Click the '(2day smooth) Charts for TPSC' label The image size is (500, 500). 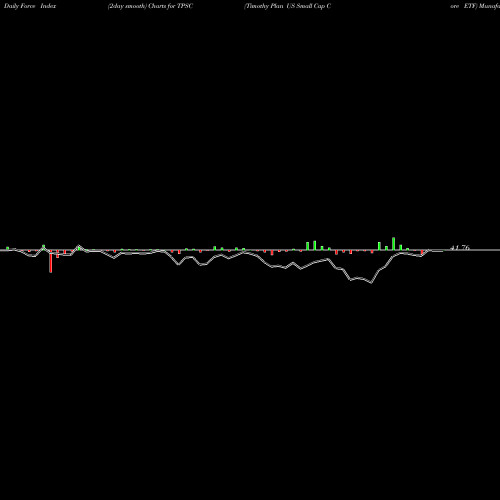click(x=150, y=6)
